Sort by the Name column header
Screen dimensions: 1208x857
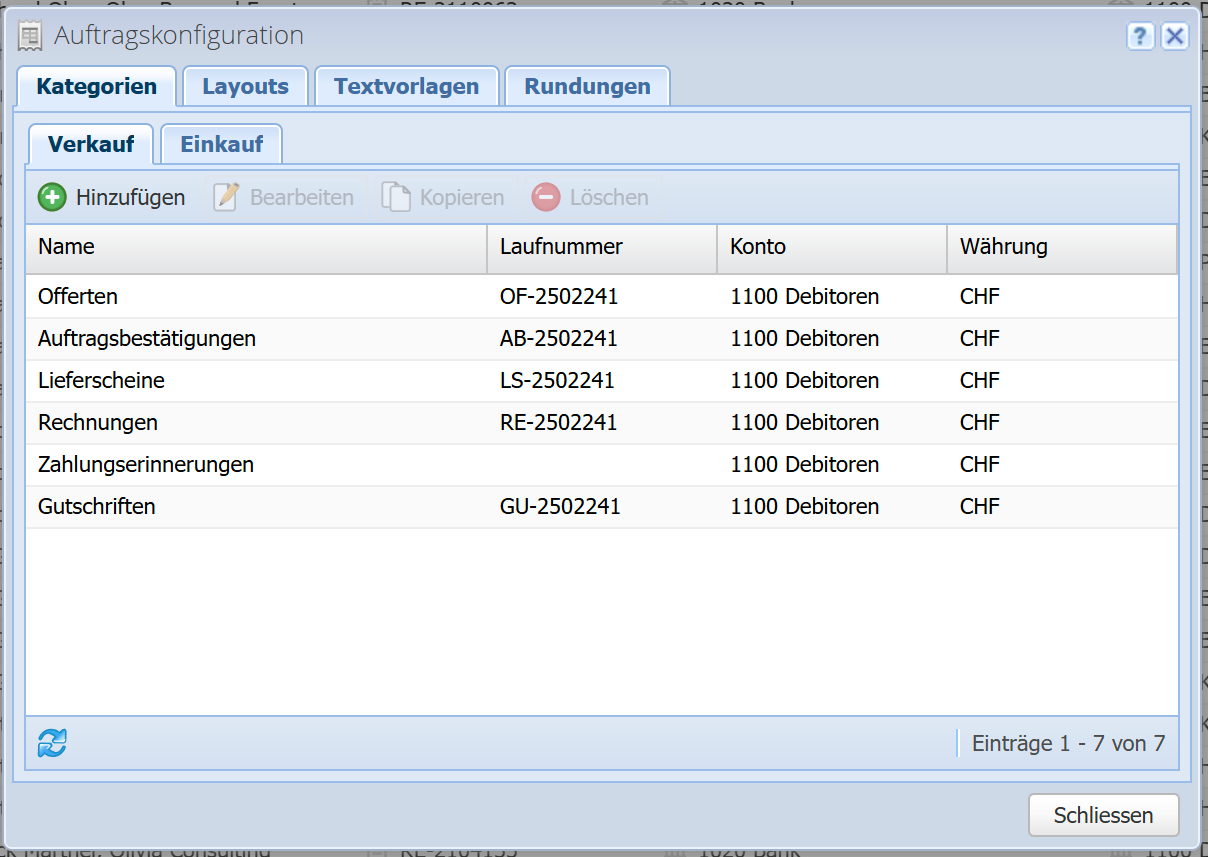click(255, 247)
